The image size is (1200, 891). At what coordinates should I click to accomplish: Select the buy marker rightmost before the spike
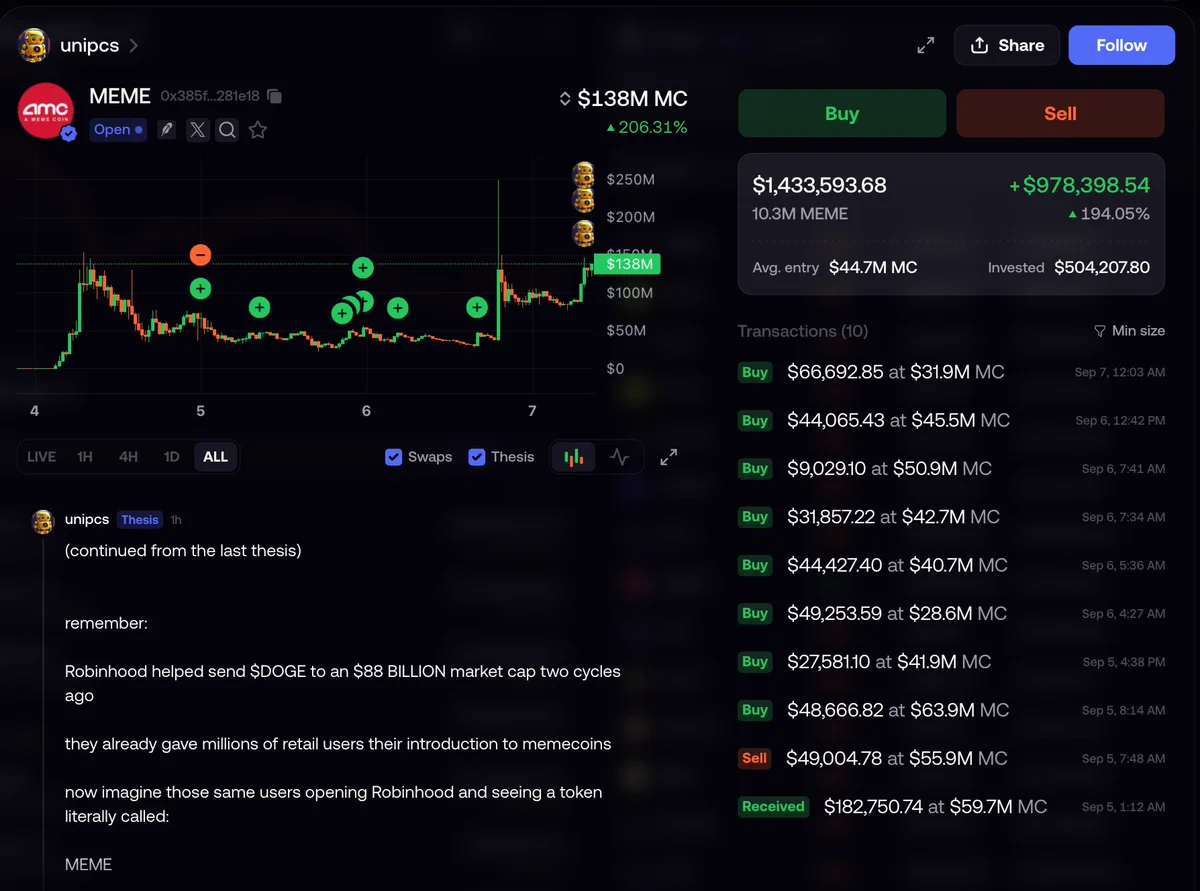pyautogui.click(x=477, y=307)
